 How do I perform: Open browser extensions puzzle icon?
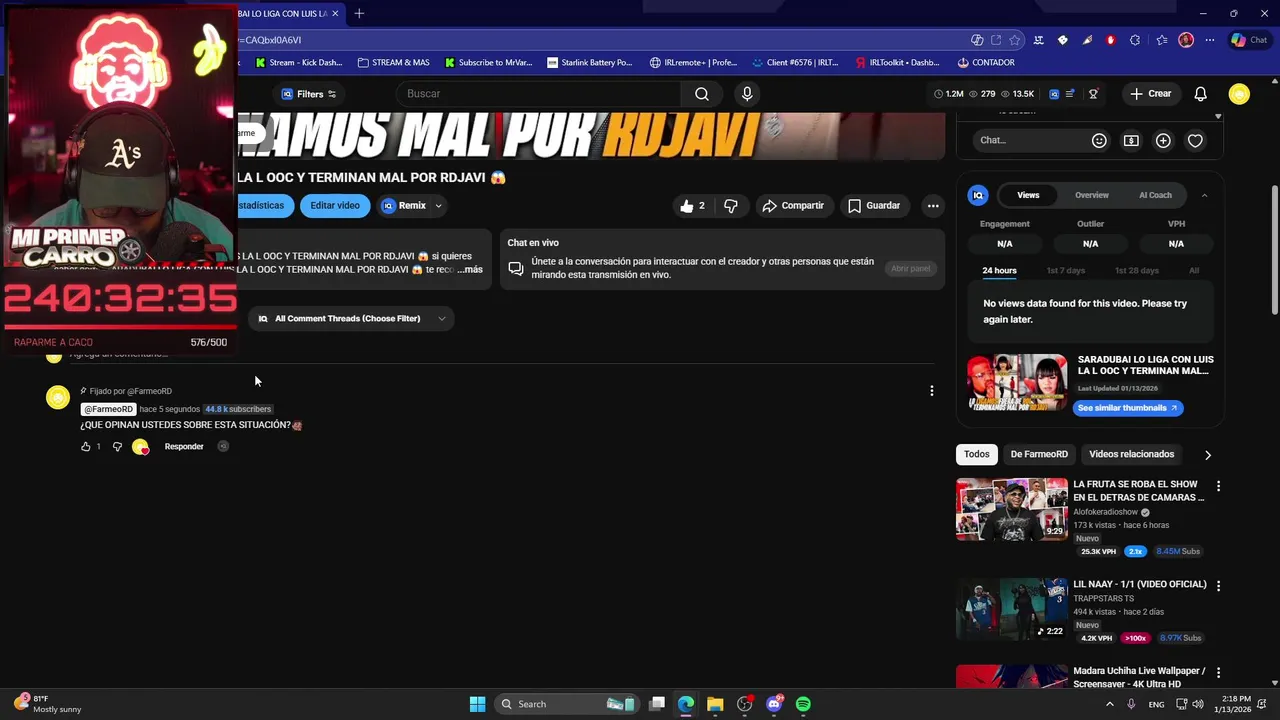[x=1135, y=40]
